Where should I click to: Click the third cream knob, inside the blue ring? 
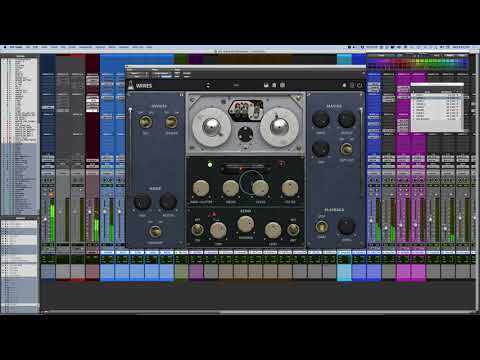[260, 188]
